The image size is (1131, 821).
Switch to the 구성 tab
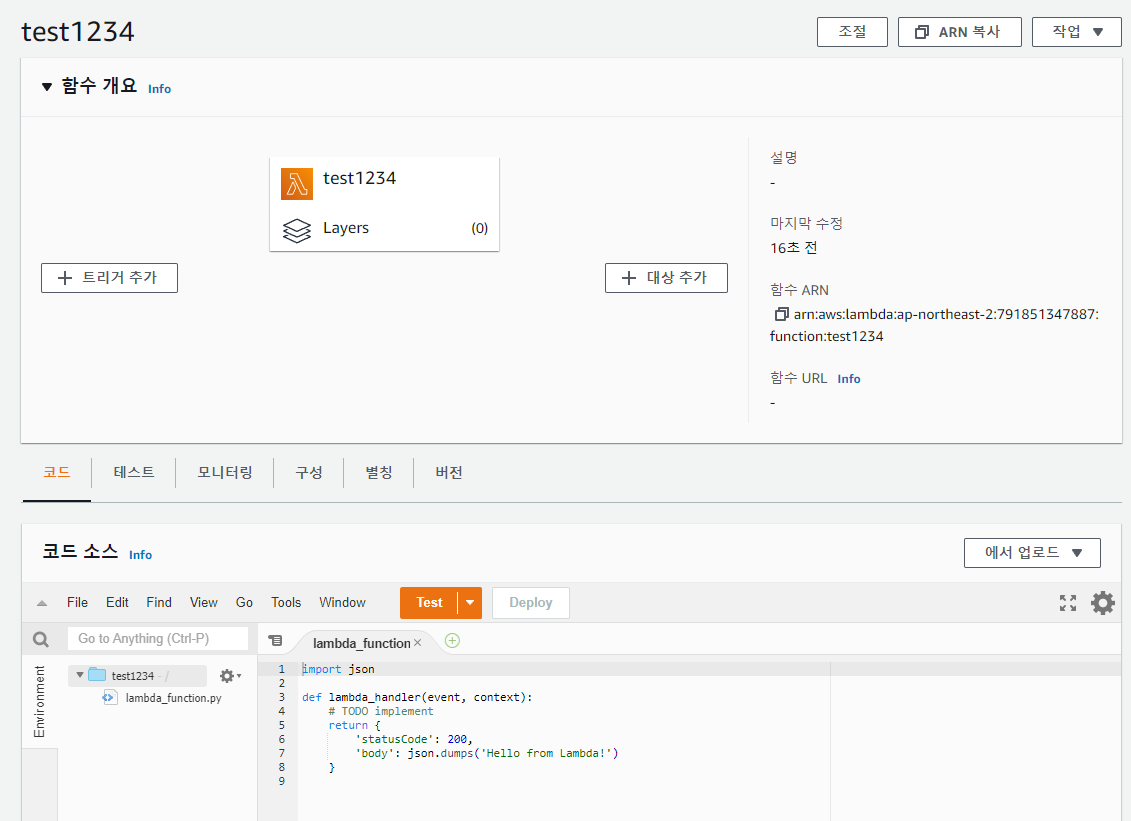coord(309,473)
